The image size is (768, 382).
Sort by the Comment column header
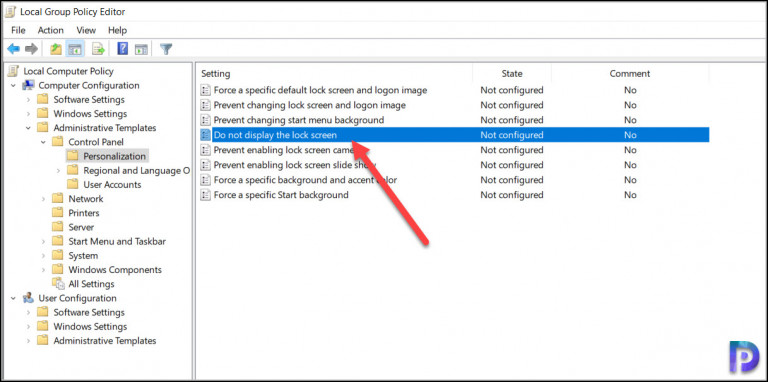click(x=630, y=73)
